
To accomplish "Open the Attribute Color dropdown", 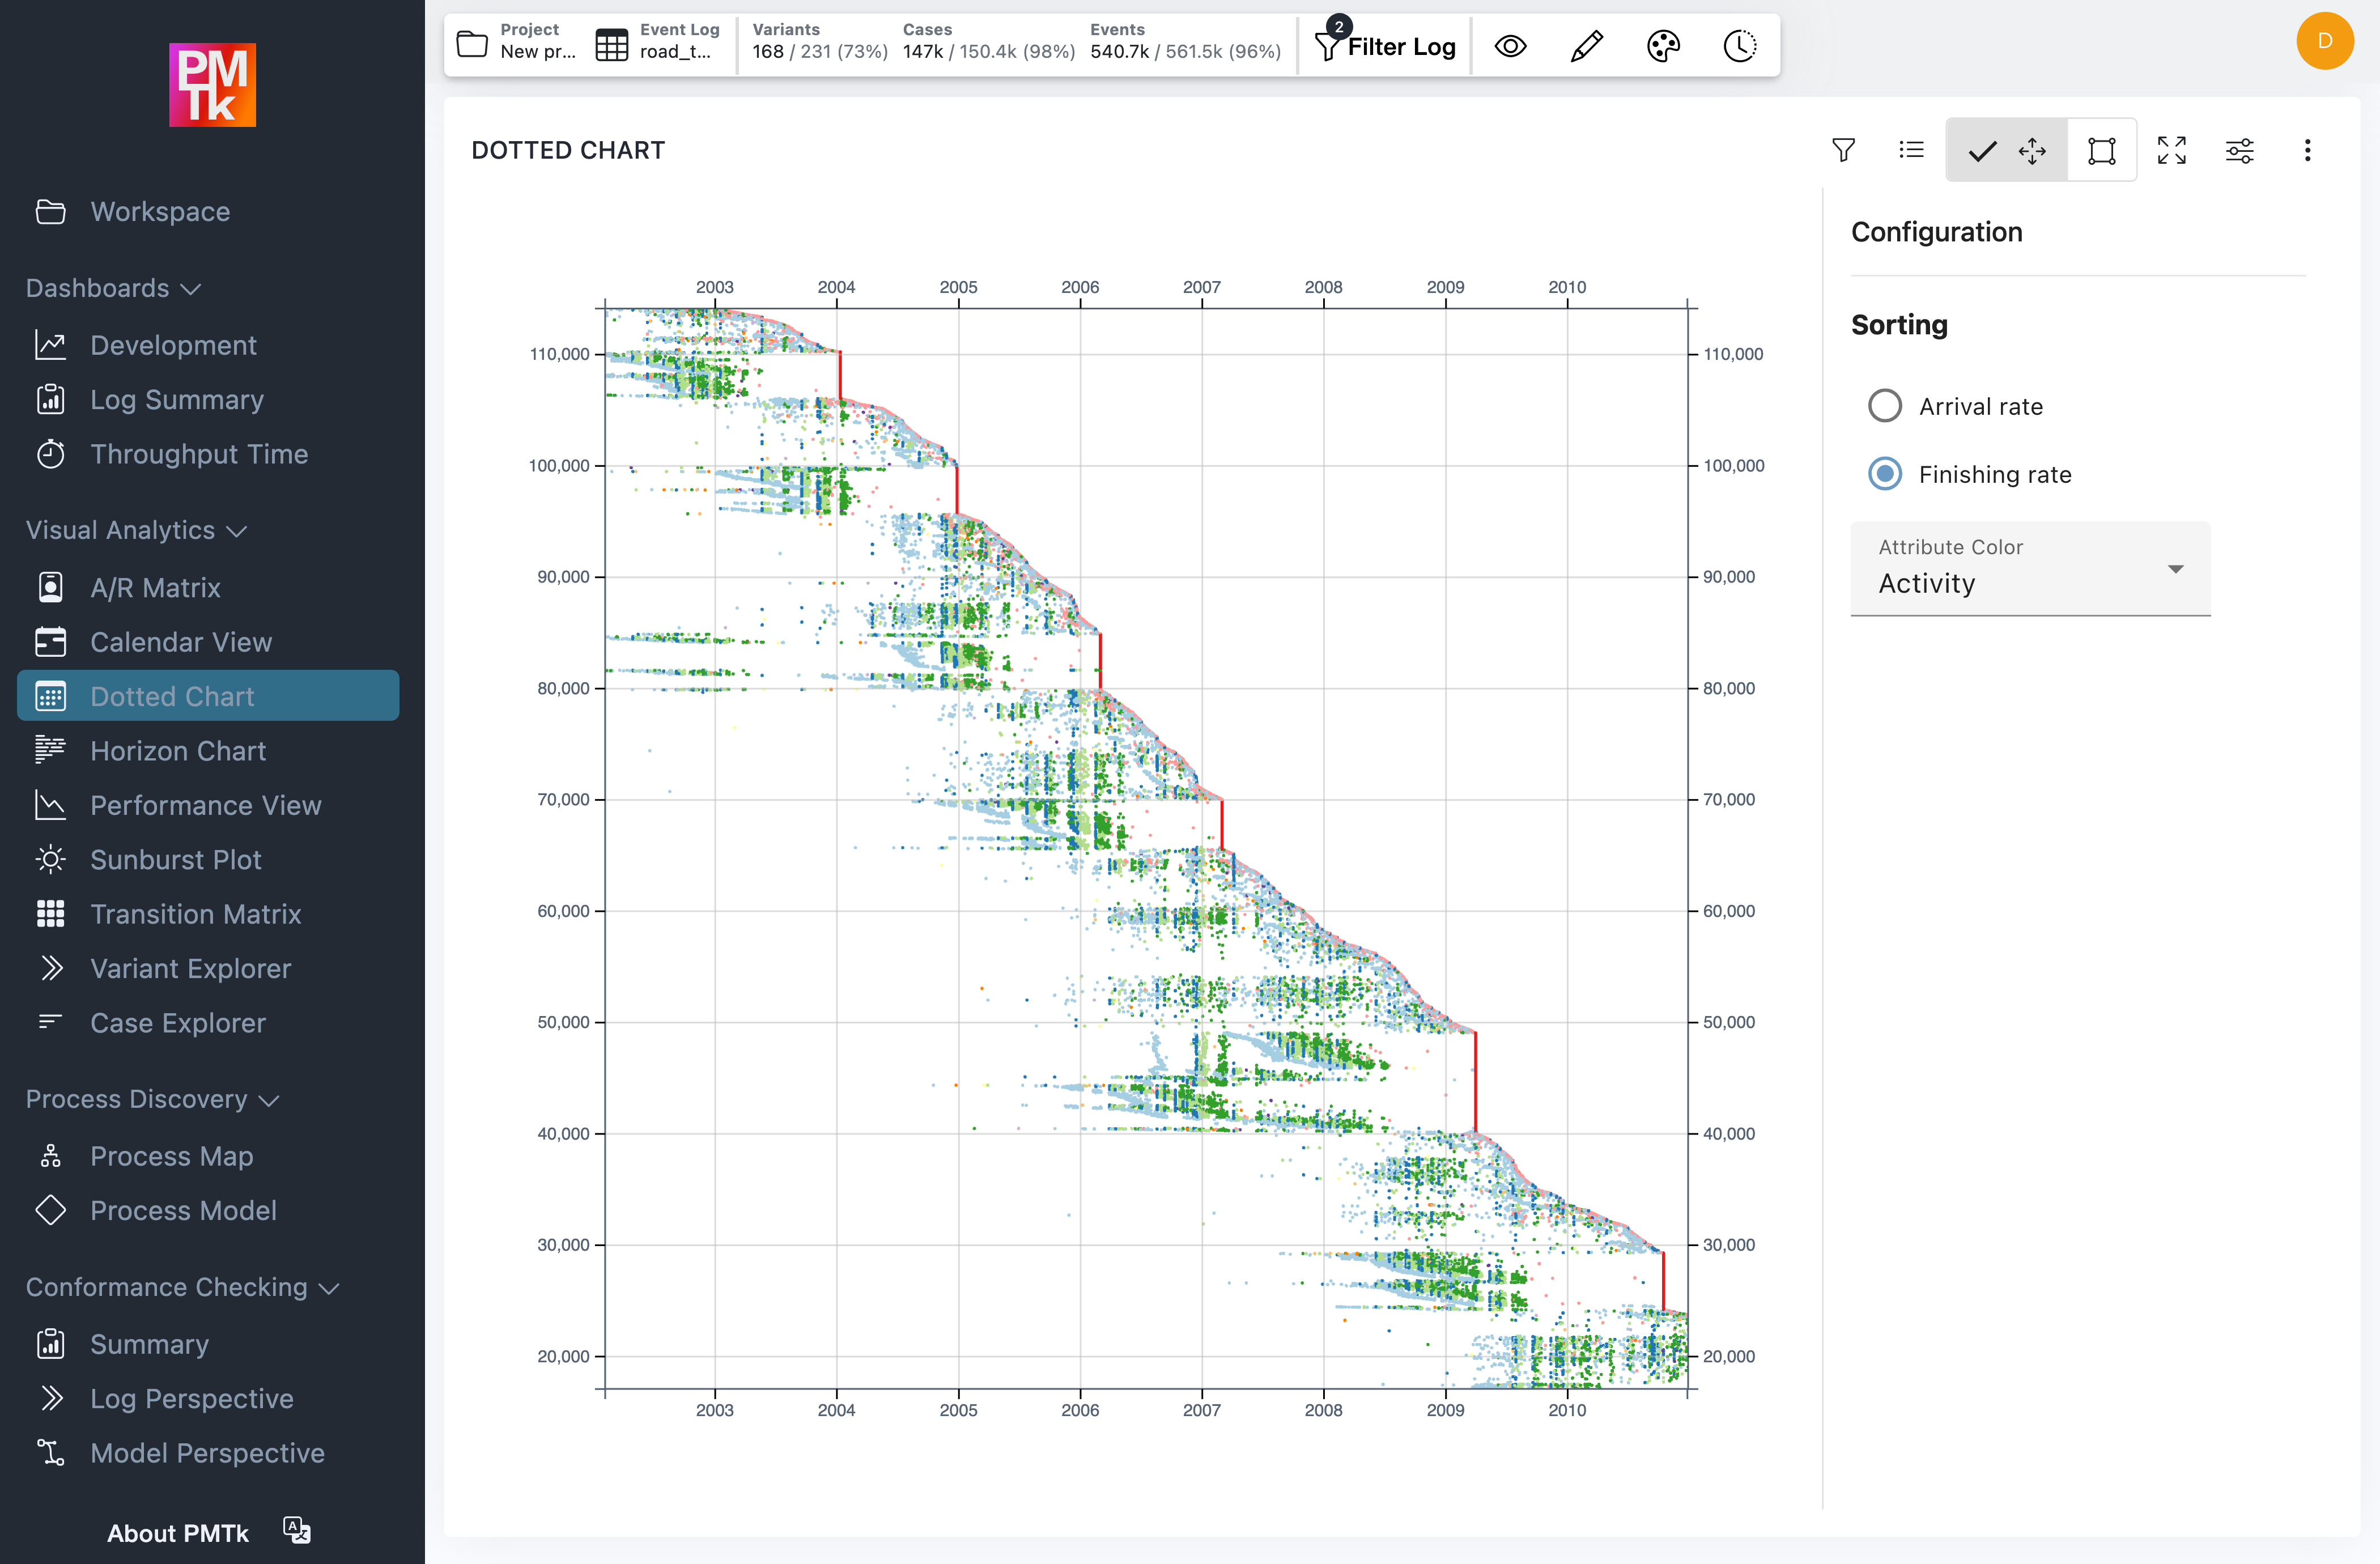I will 2030,570.
